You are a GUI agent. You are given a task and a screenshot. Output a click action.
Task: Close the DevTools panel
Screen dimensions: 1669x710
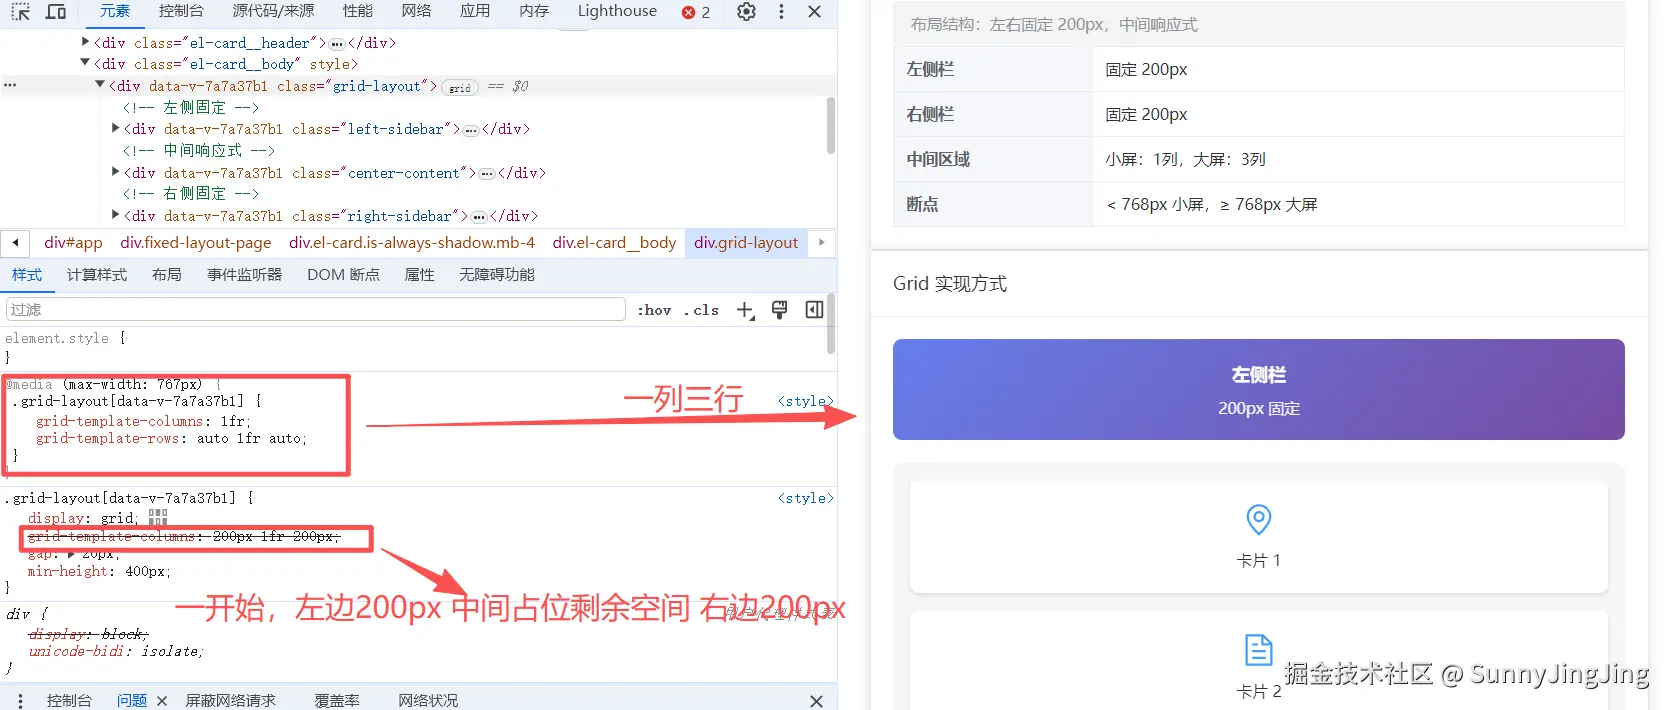pos(815,12)
